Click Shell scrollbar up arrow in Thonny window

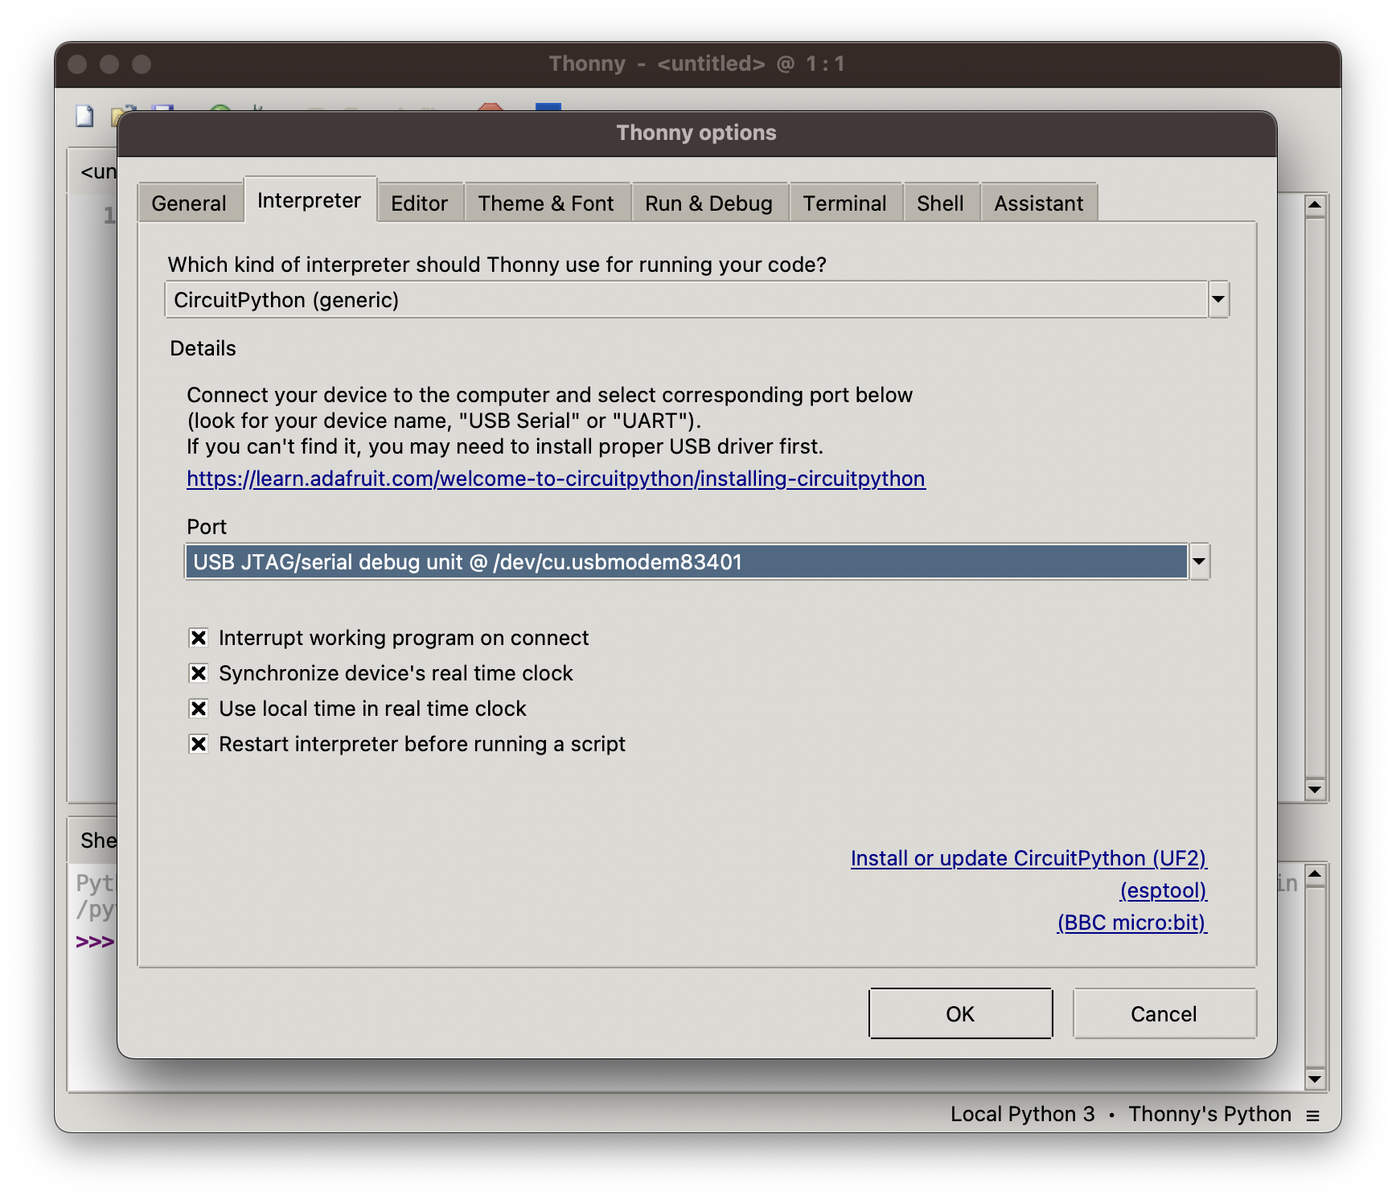(x=1315, y=875)
